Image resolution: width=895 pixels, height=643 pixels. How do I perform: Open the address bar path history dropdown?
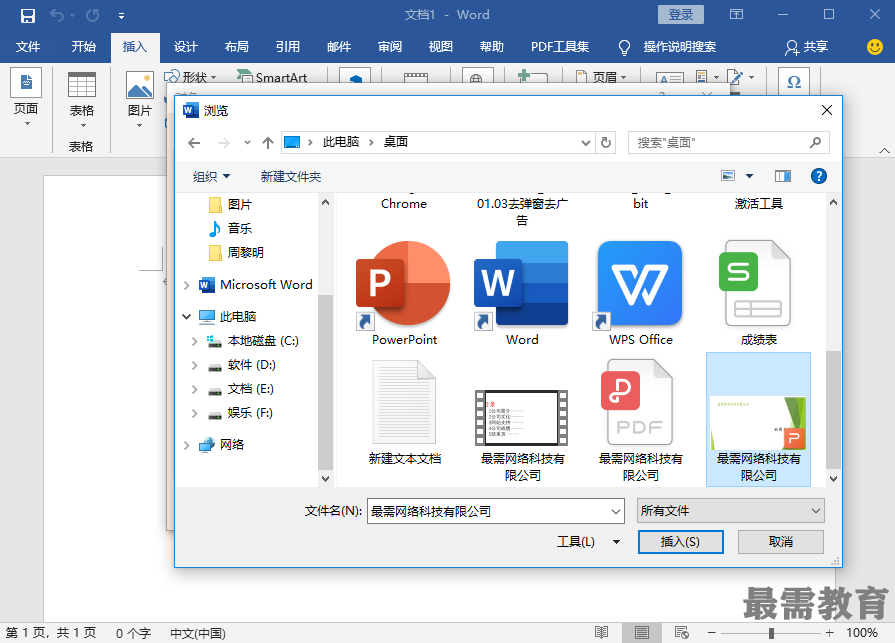[586, 143]
